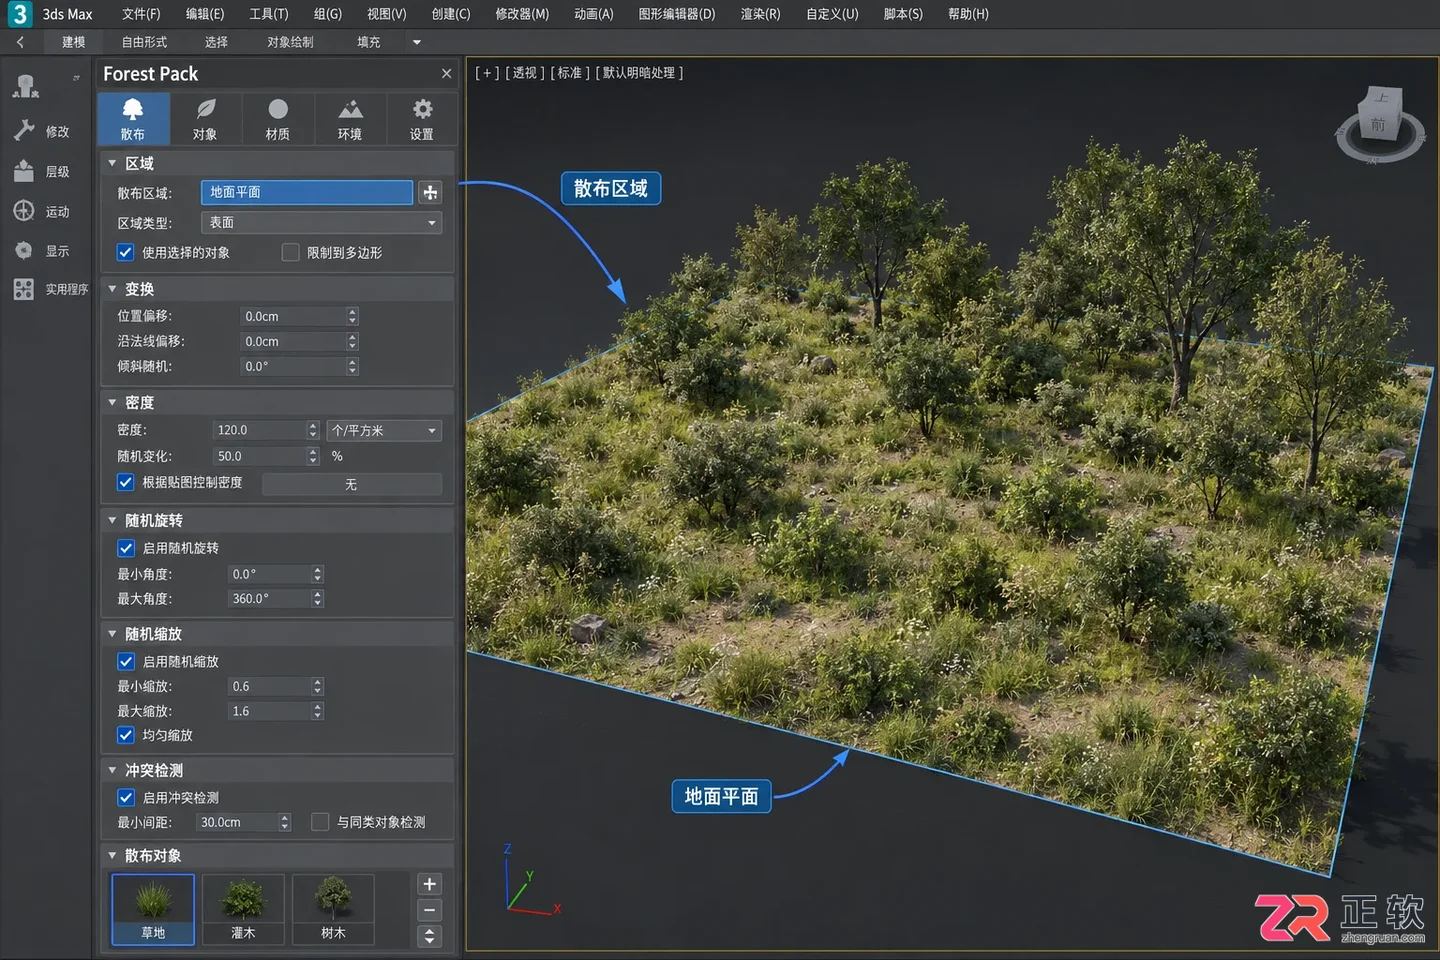Toggle 启用随机旋转 checkbox
This screenshot has width=1440, height=960.
click(x=126, y=548)
